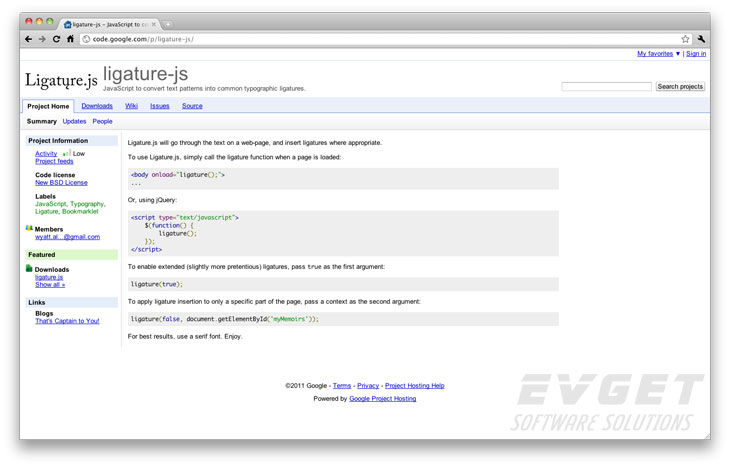Screen dimensions: 730x467
Task: Click the jQuery script code block
Action: [x=343, y=233]
